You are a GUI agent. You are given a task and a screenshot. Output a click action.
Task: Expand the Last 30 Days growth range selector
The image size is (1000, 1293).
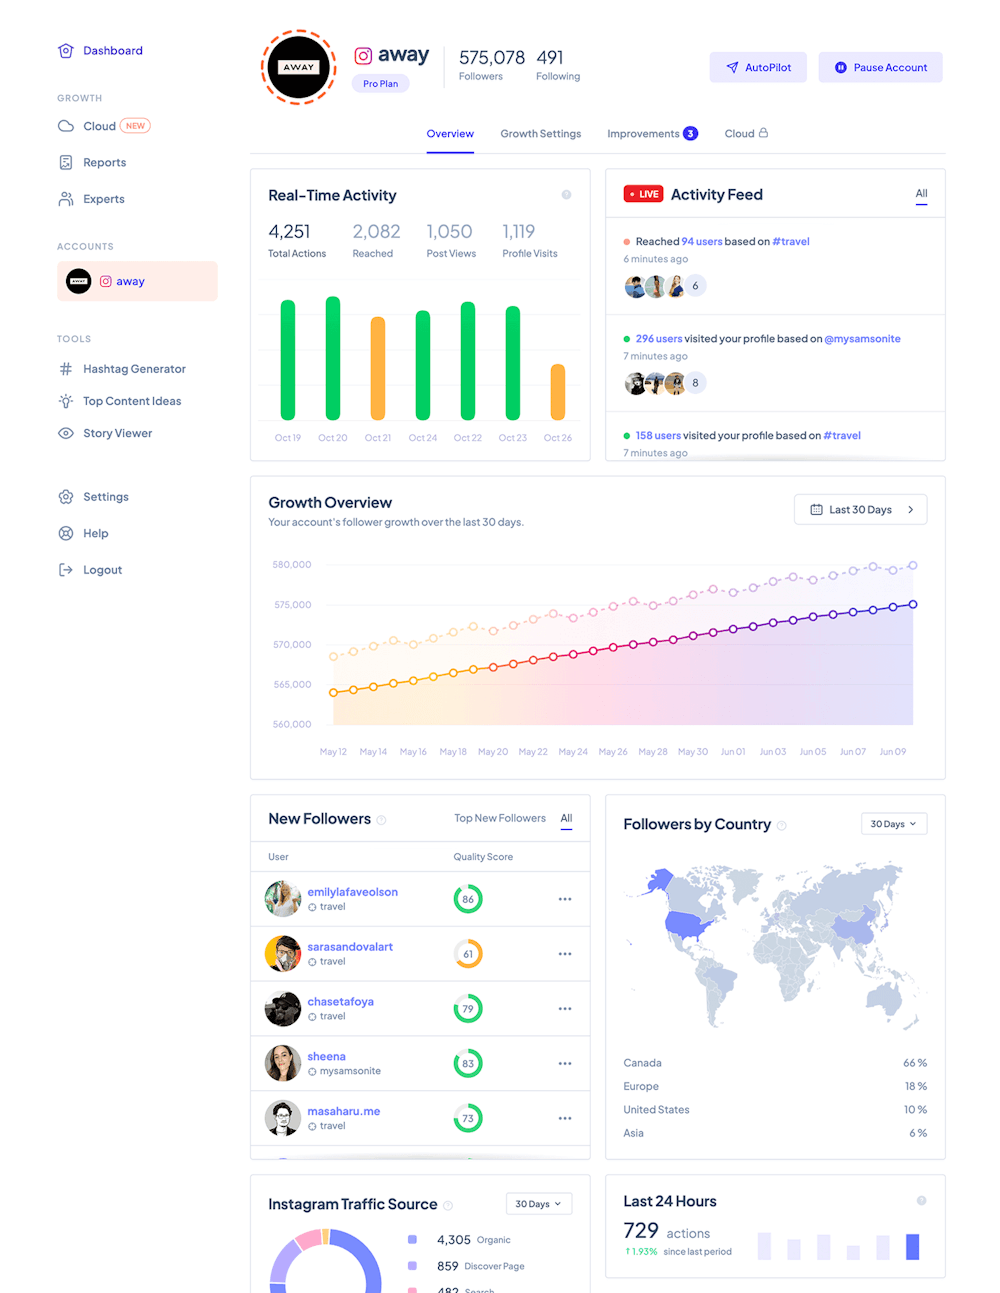coord(860,509)
